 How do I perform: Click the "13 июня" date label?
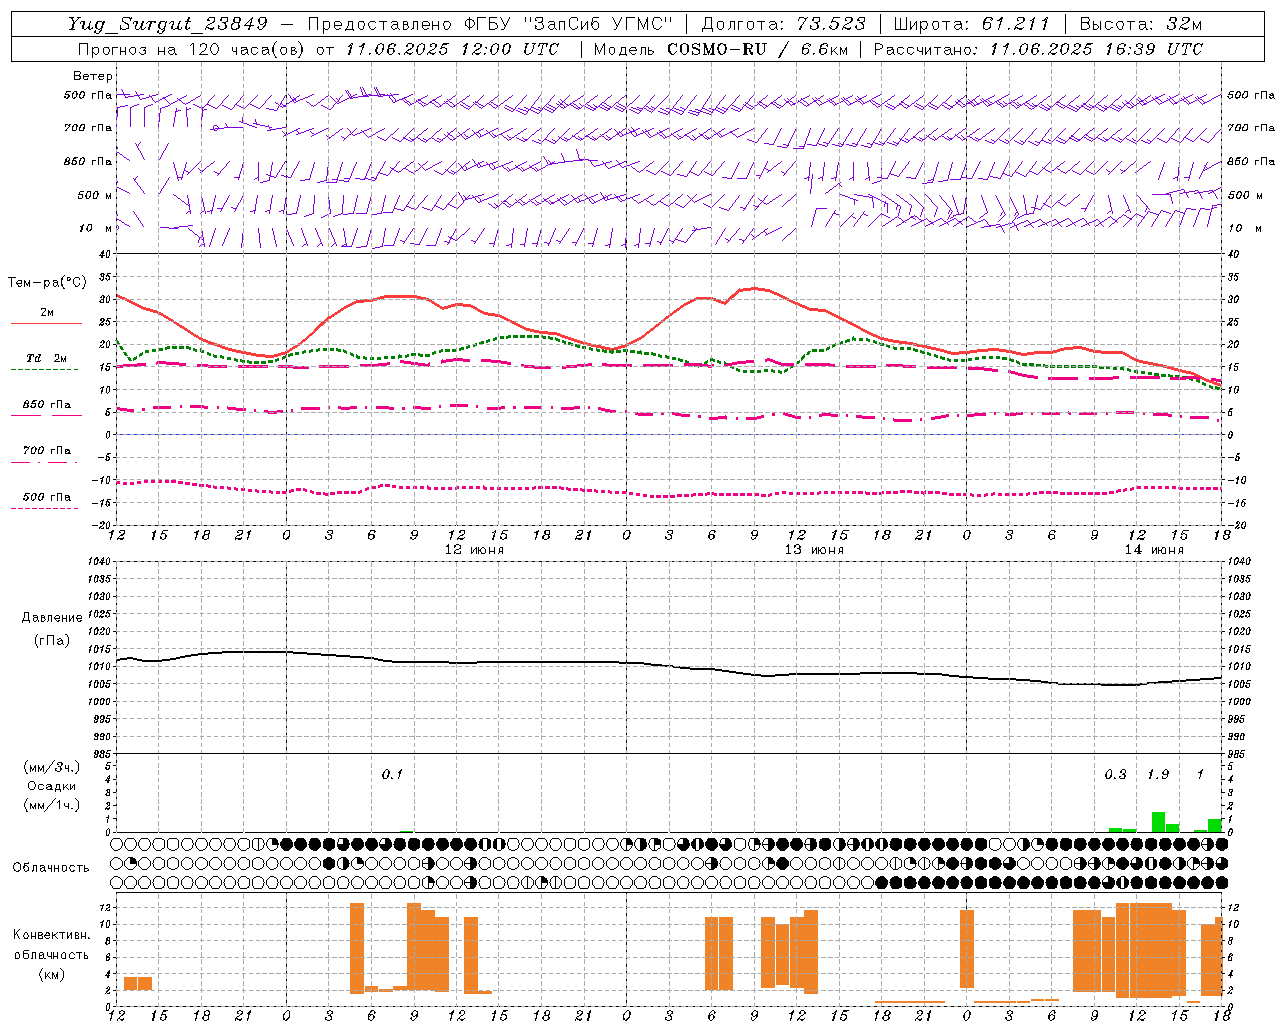(813, 550)
